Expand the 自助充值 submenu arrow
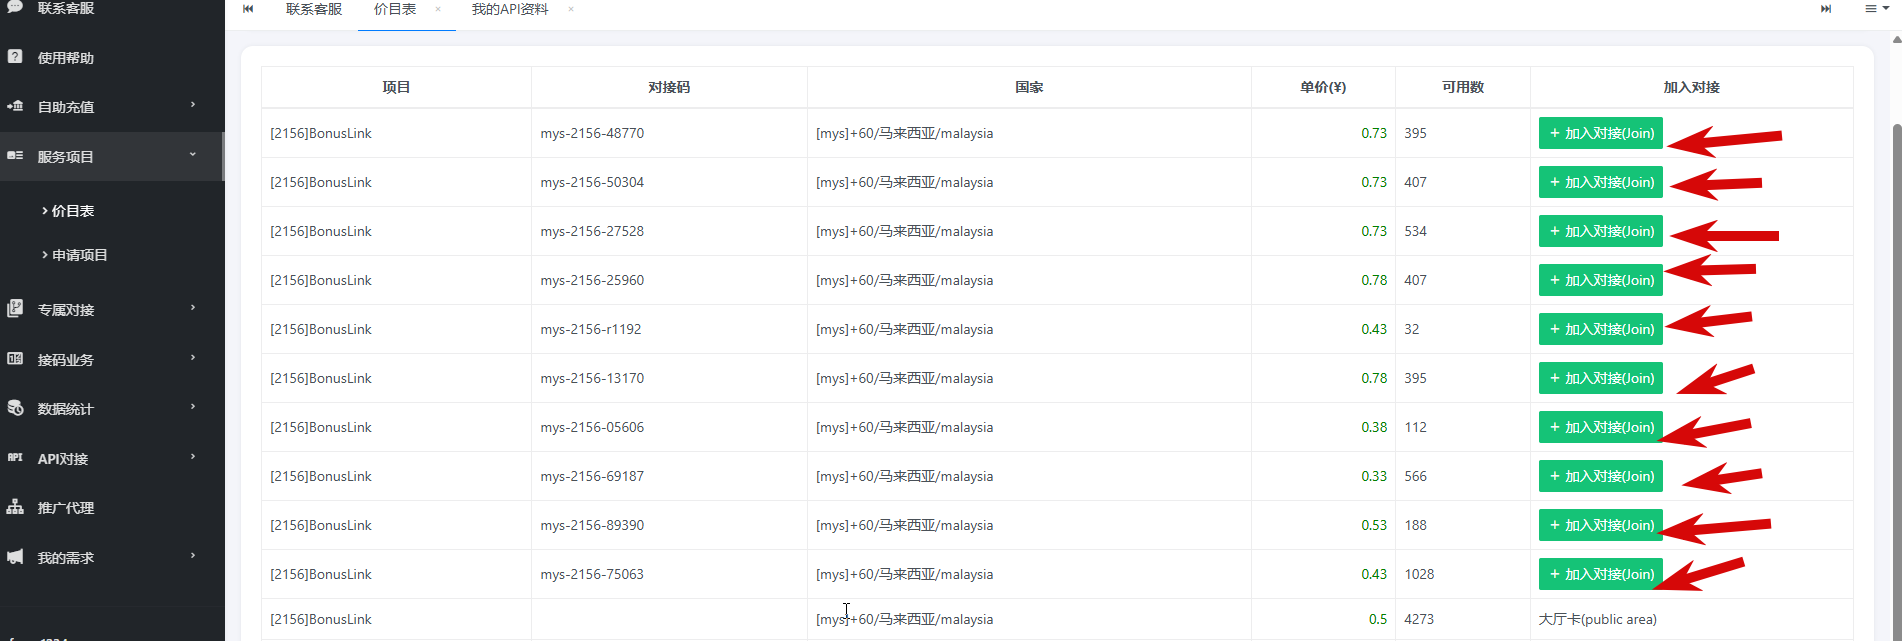1902x641 pixels. pos(193,105)
